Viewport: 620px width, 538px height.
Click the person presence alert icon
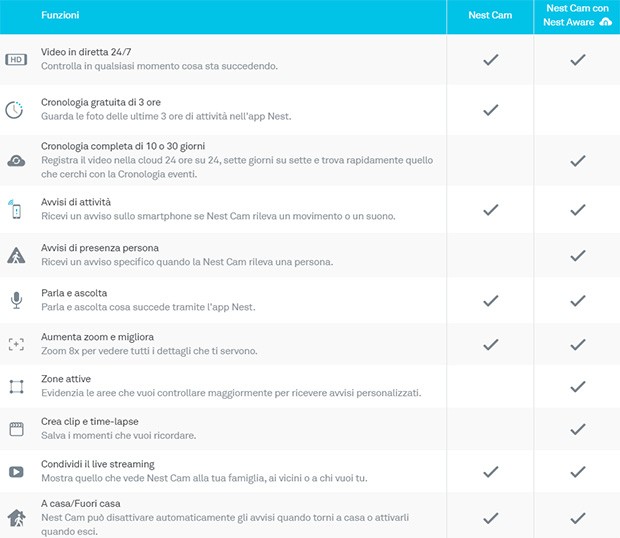click(x=16, y=255)
